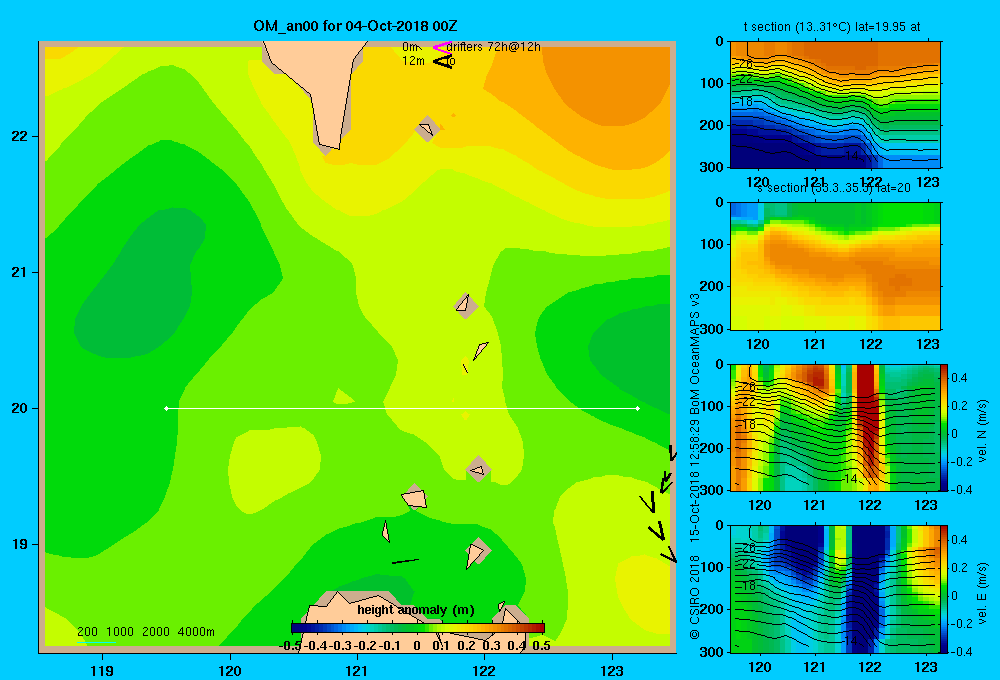Click the 26 isotherm label in temperature section
The height and width of the screenshot is (680, 1000).
(x=746, y=64)
